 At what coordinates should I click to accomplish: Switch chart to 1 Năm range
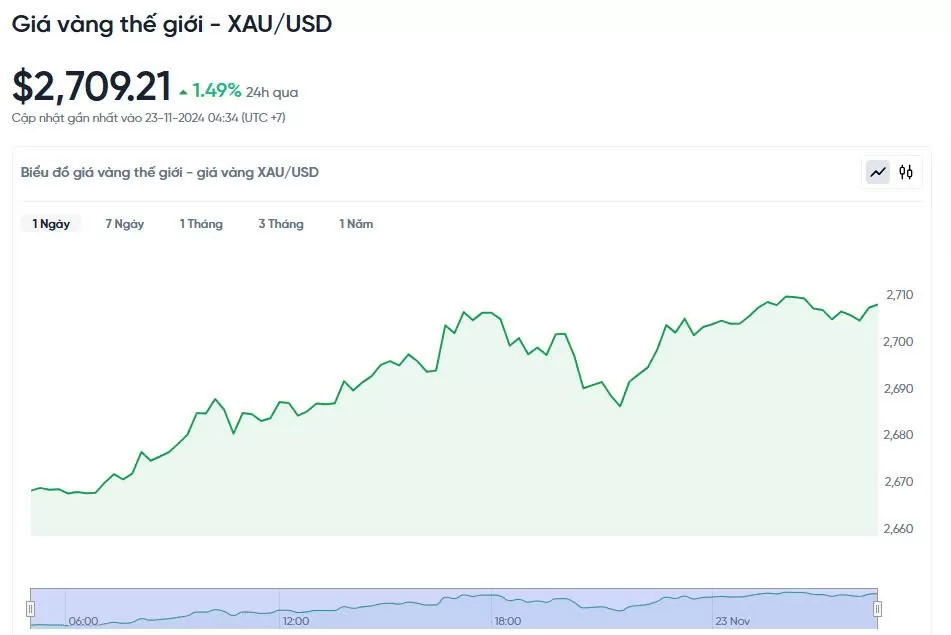point(356,224)
